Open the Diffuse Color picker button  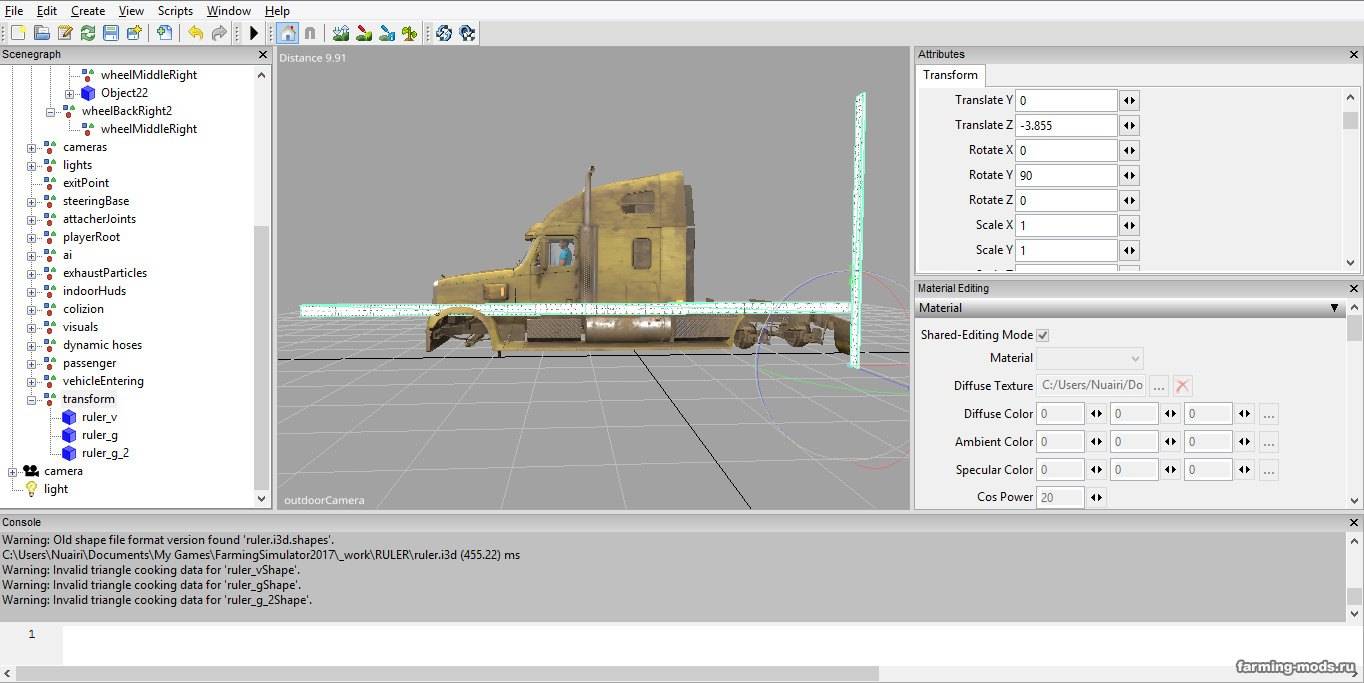pos(1269,414)
